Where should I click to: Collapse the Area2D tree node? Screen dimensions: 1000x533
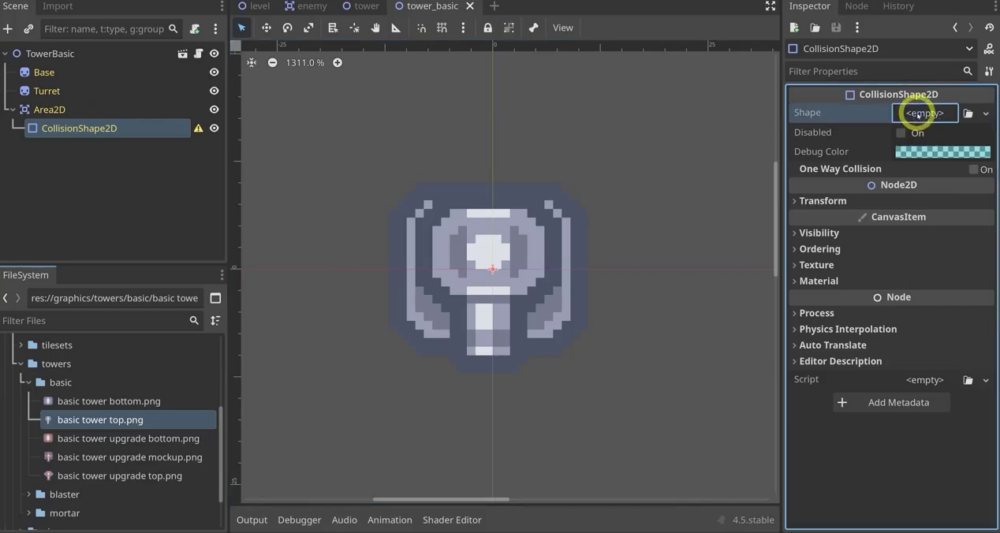[x=13, y=110]
